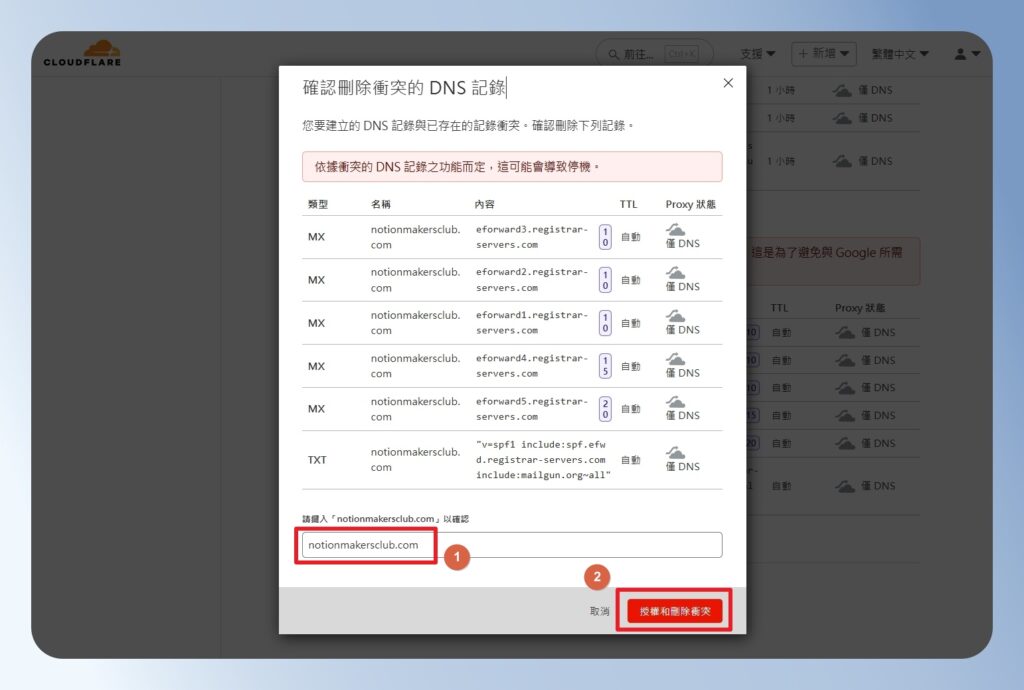This screenshot has width=1024, height=690.
Task: Click the dialog title text
Action: pyautogui.click(x=404, y=87)
